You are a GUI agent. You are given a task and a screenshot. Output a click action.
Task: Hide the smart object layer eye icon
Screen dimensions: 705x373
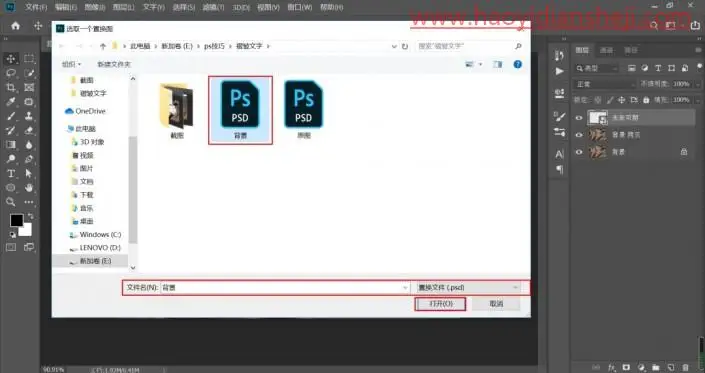tap(579, 118)
